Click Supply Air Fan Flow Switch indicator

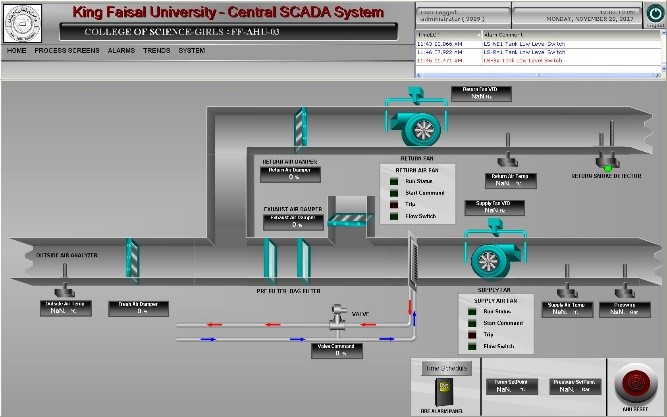tap(472, 346)
